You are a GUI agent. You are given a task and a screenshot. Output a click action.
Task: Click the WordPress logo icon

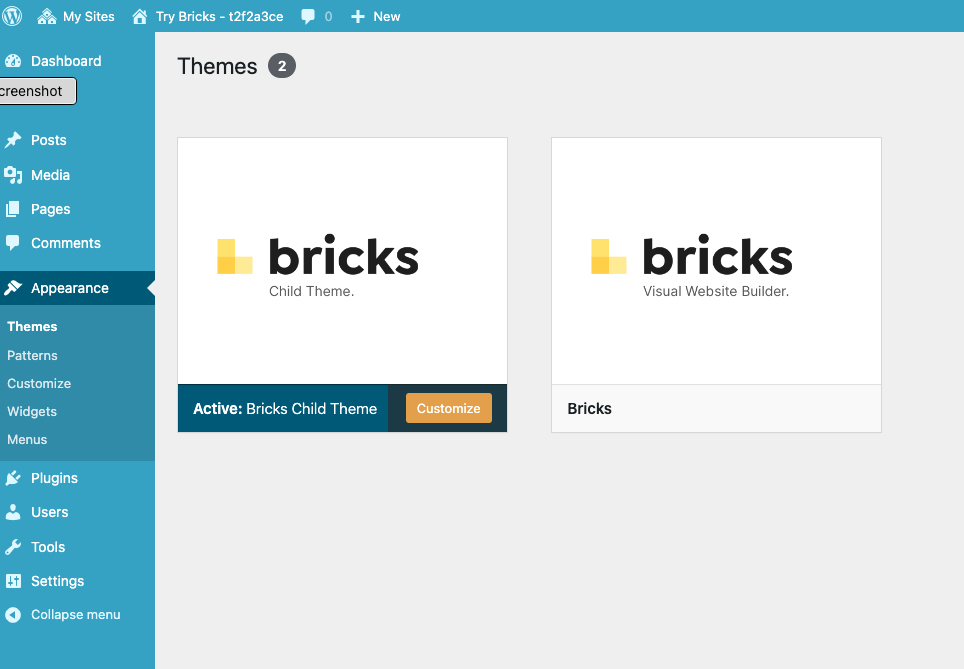12,16
